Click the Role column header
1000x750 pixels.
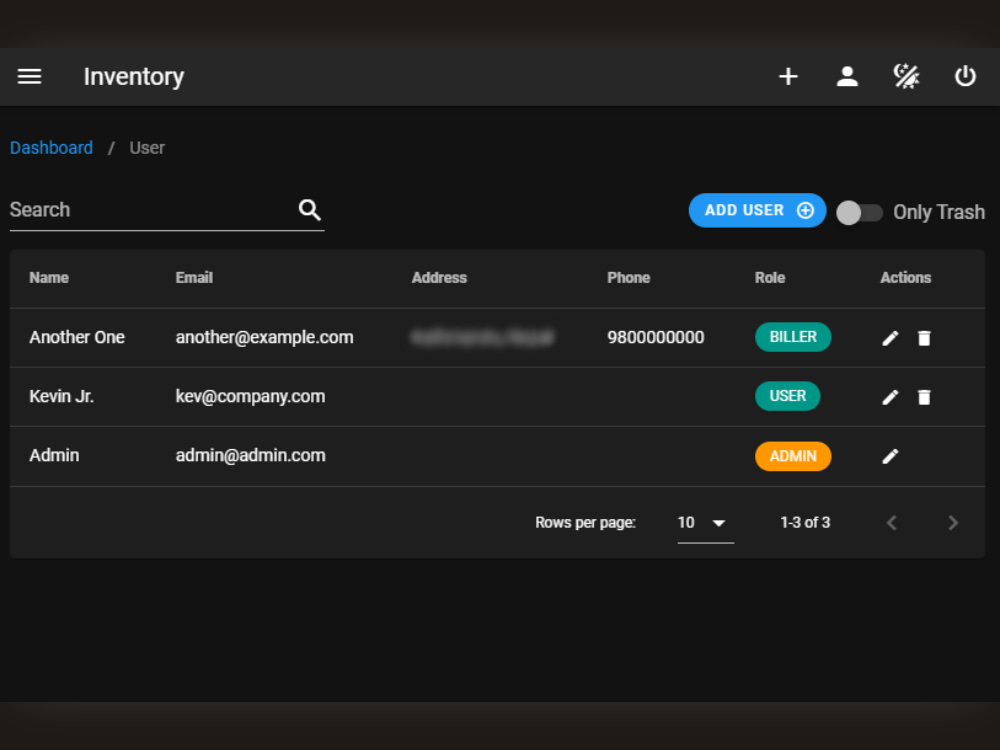(770, 278)
